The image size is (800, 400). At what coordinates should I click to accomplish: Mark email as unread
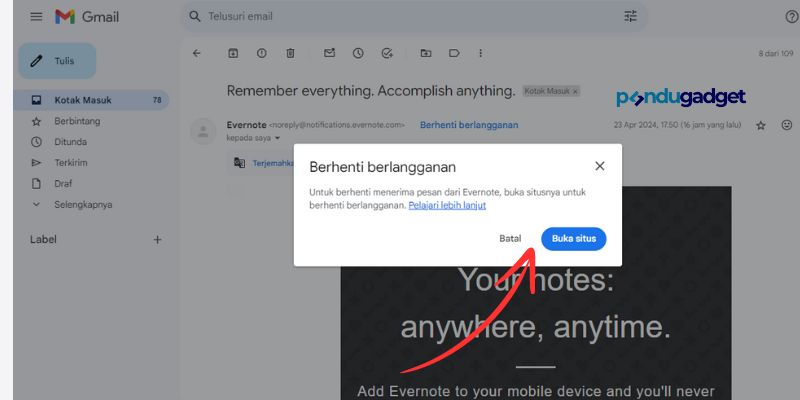[x=330, y=53]
